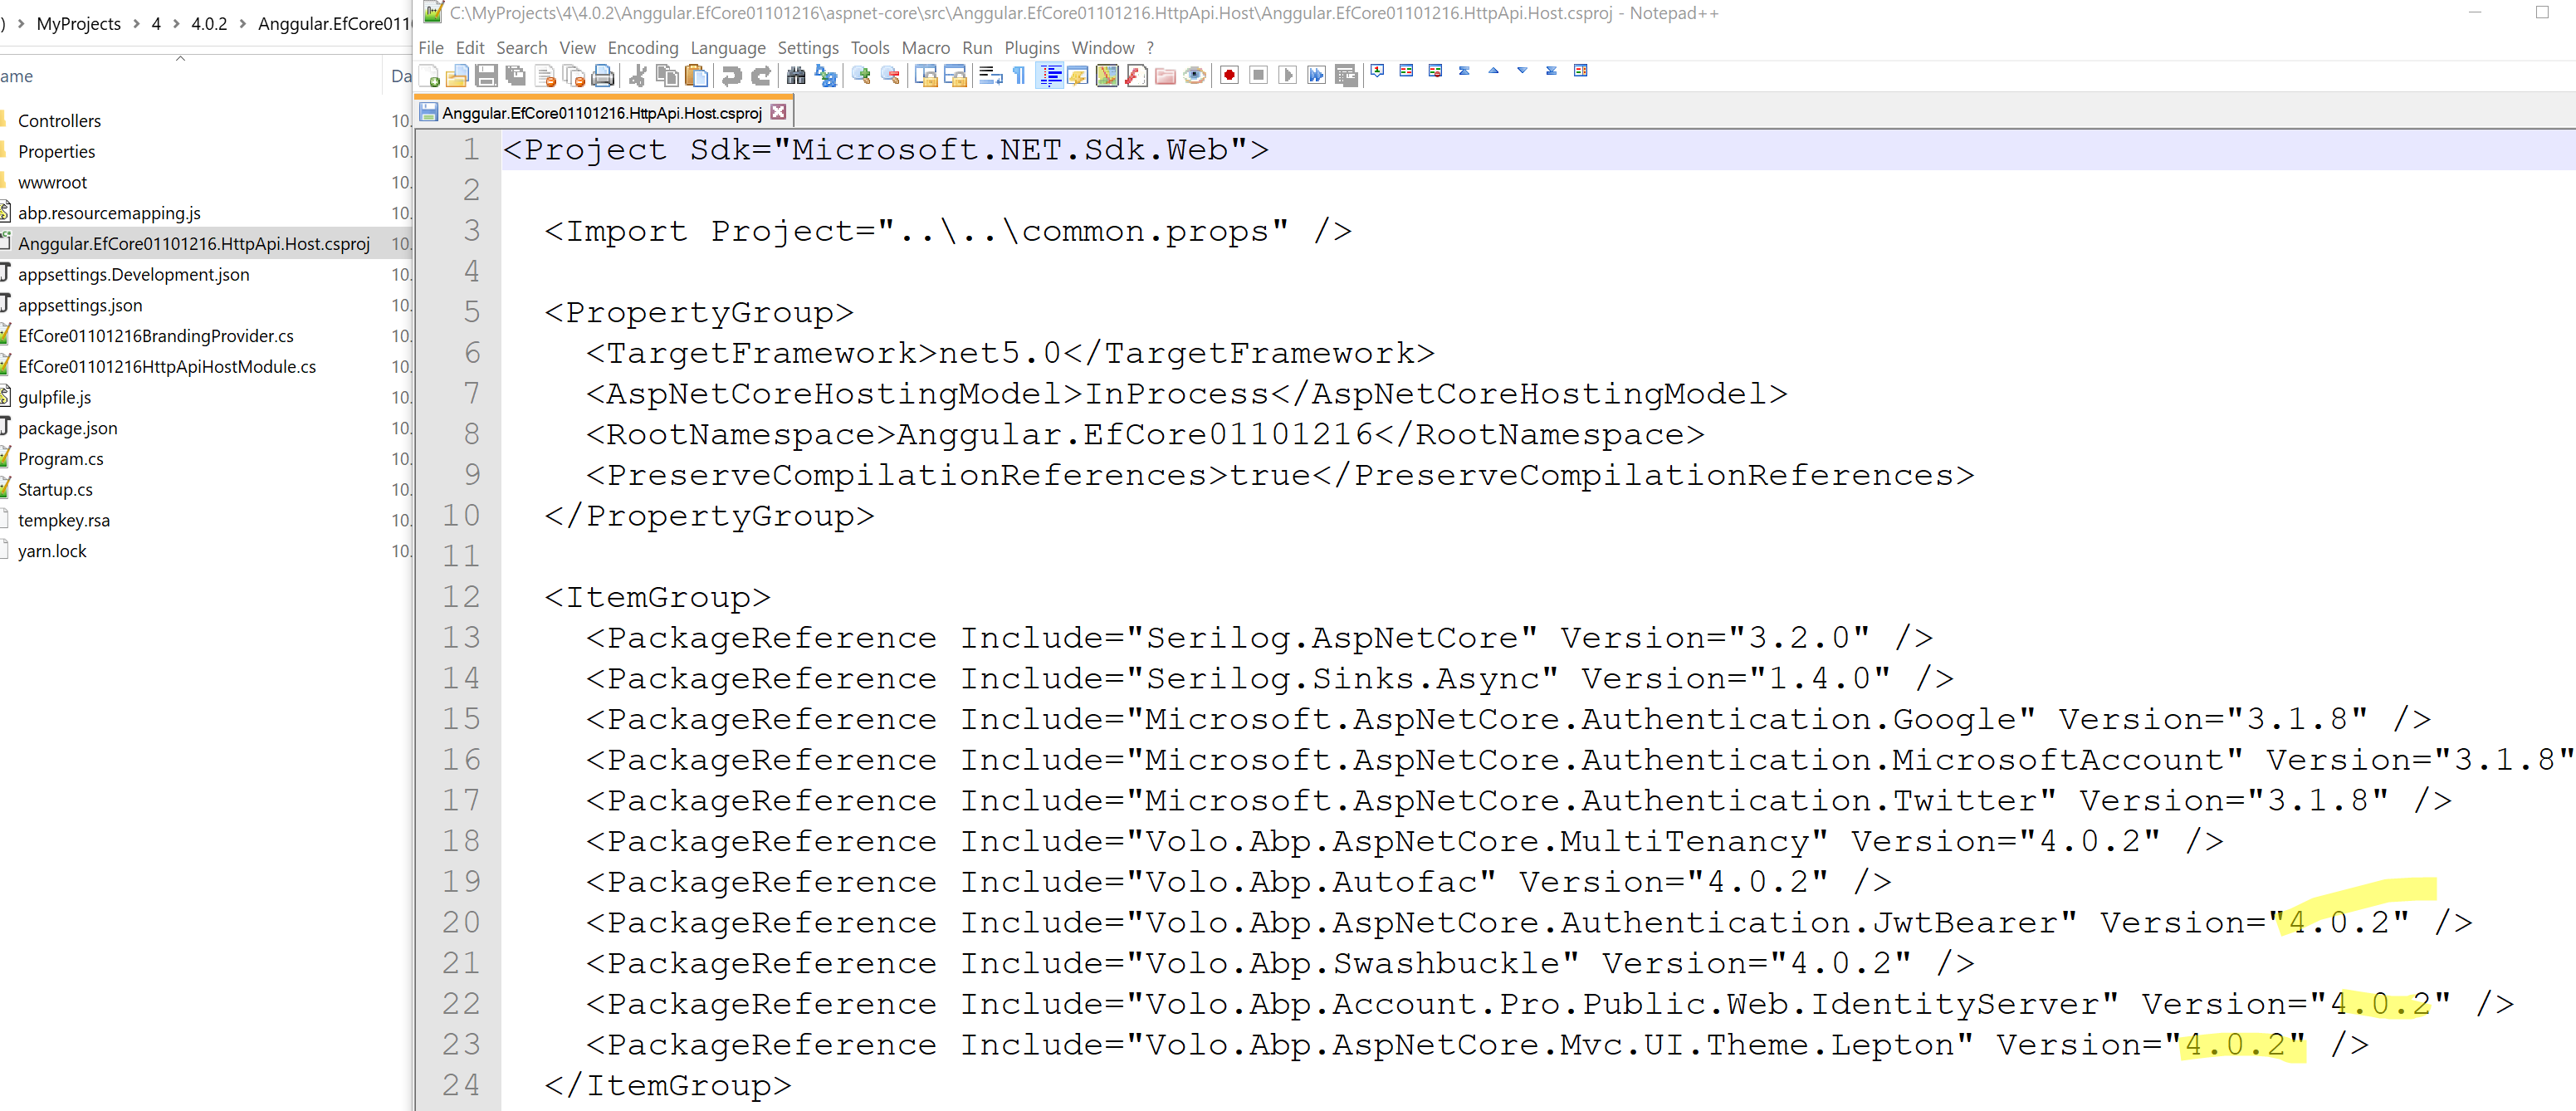Click MyProjects in breadcrumb path
The image size is (2576, 1111).
78,23
